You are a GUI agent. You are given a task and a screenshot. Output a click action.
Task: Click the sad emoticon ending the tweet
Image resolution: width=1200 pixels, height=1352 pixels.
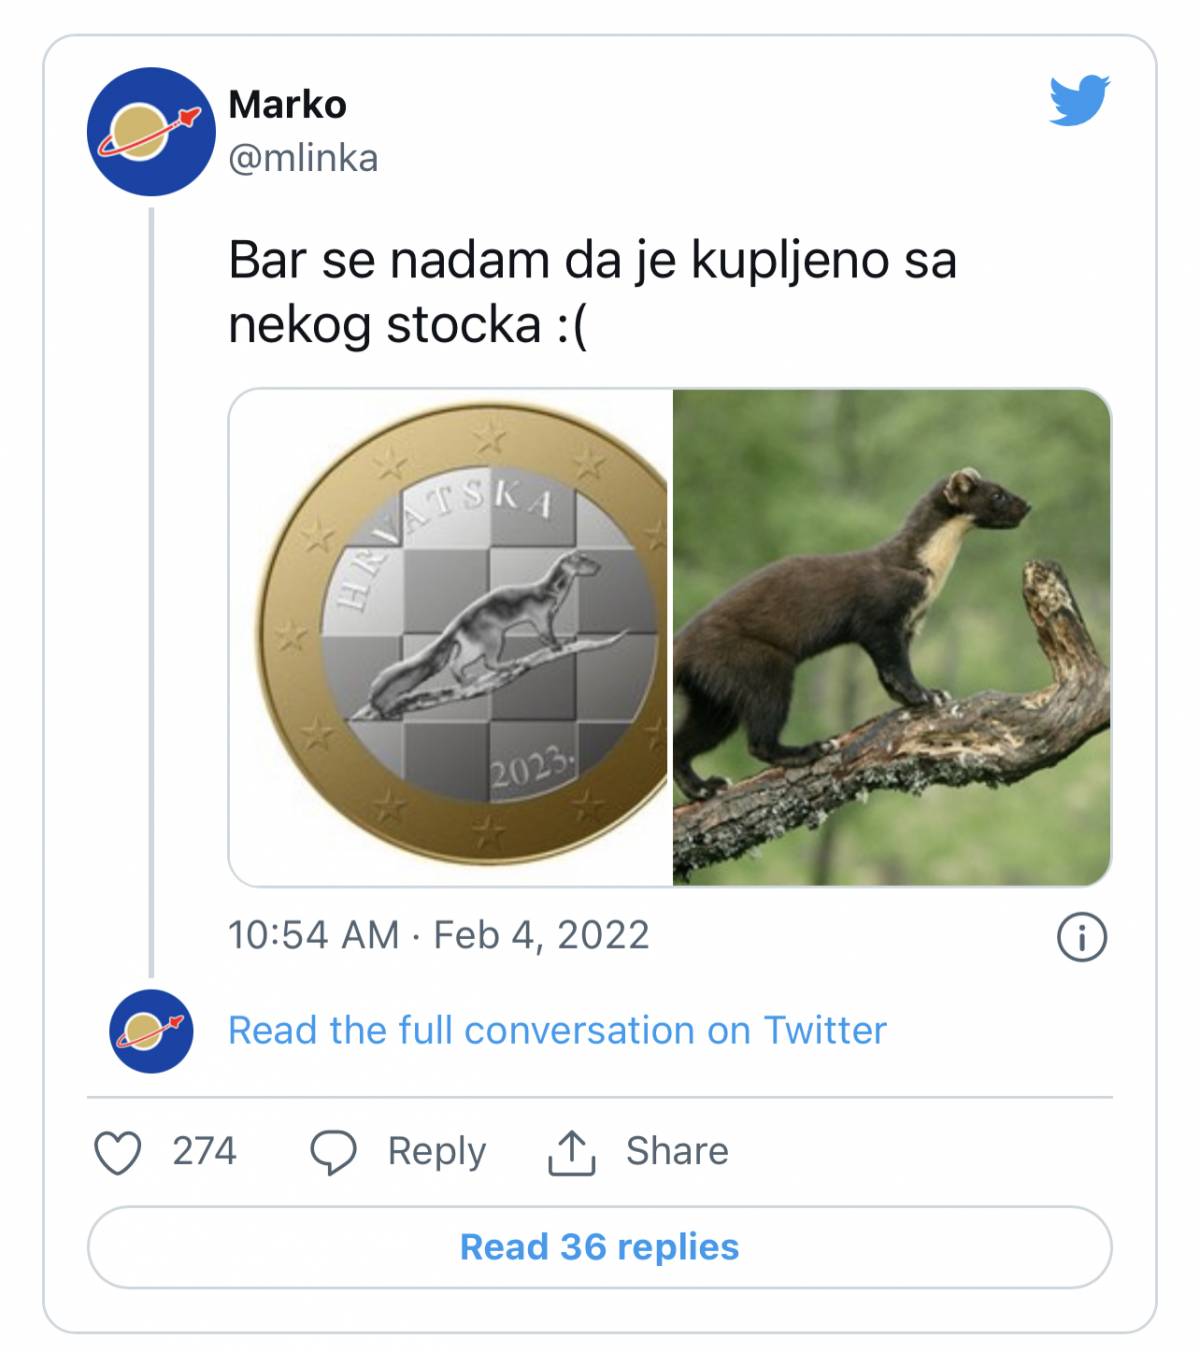point(572,325)
